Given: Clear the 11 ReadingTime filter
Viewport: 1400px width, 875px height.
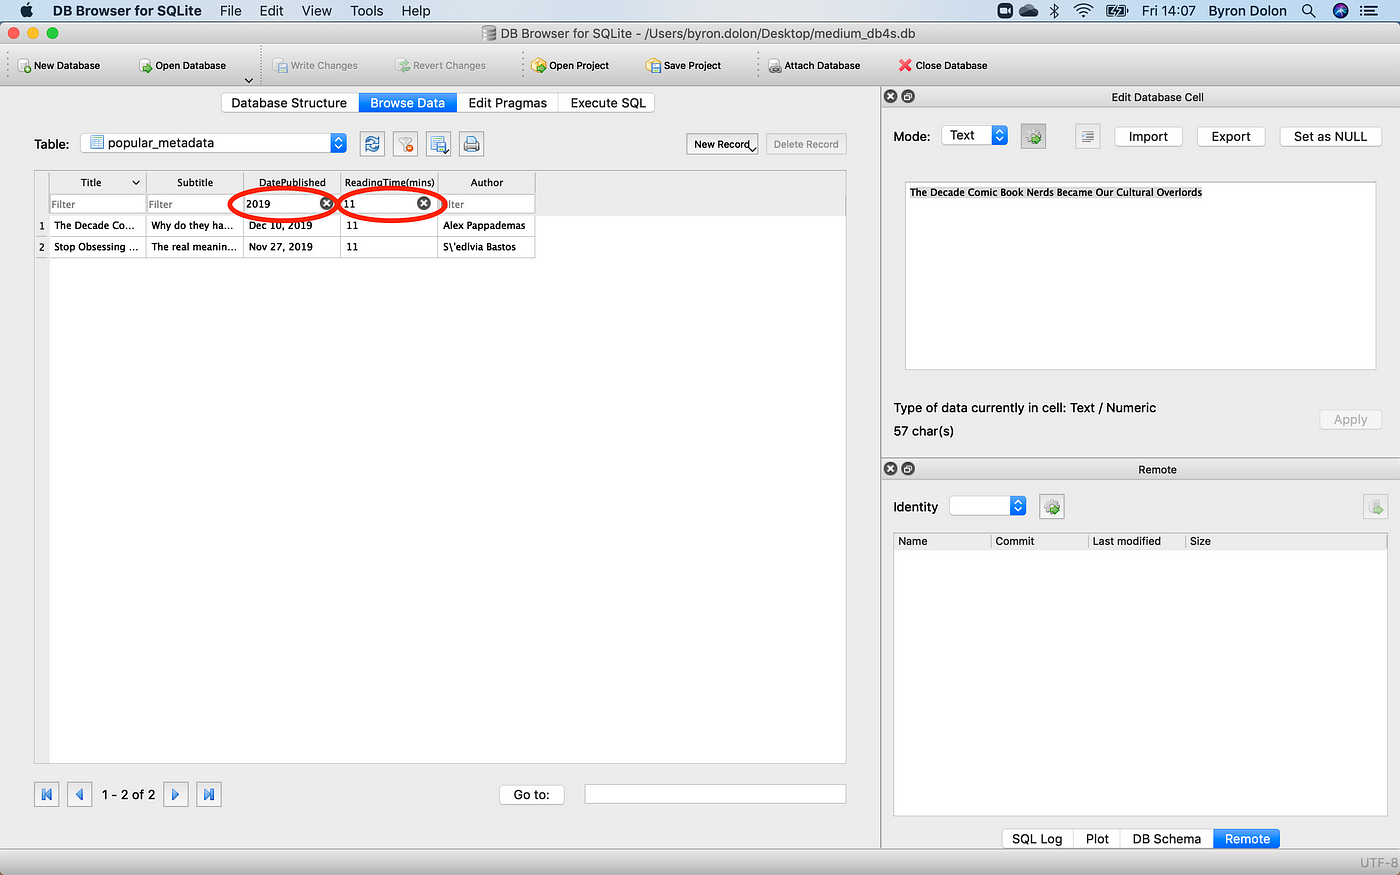Looking at the screenshot, I should click(423, 203).
